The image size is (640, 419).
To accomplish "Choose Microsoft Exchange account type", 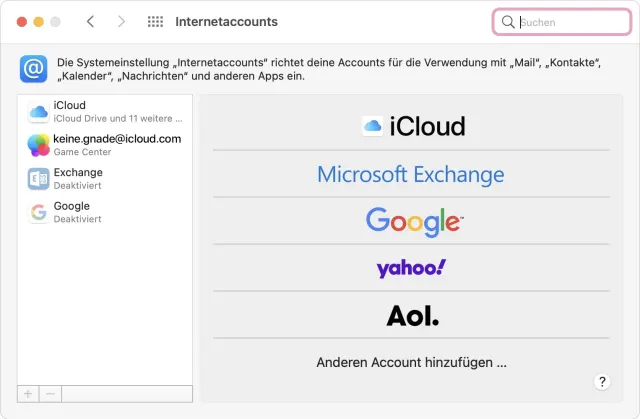I will 410,175.
